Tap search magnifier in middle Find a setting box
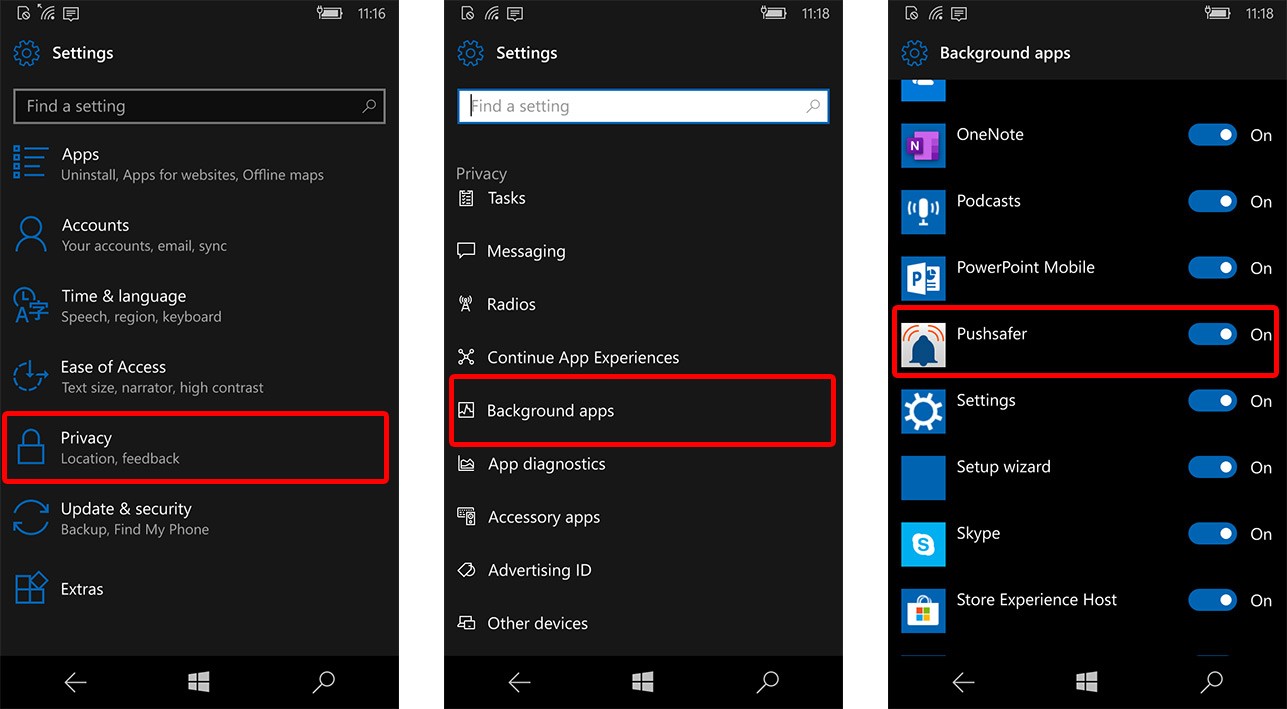The image size is (1287, 709). (813, 106)
